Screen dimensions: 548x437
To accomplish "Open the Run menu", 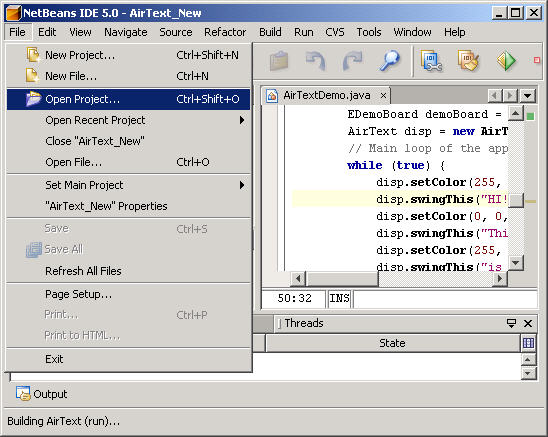I will tap(303, 32).
